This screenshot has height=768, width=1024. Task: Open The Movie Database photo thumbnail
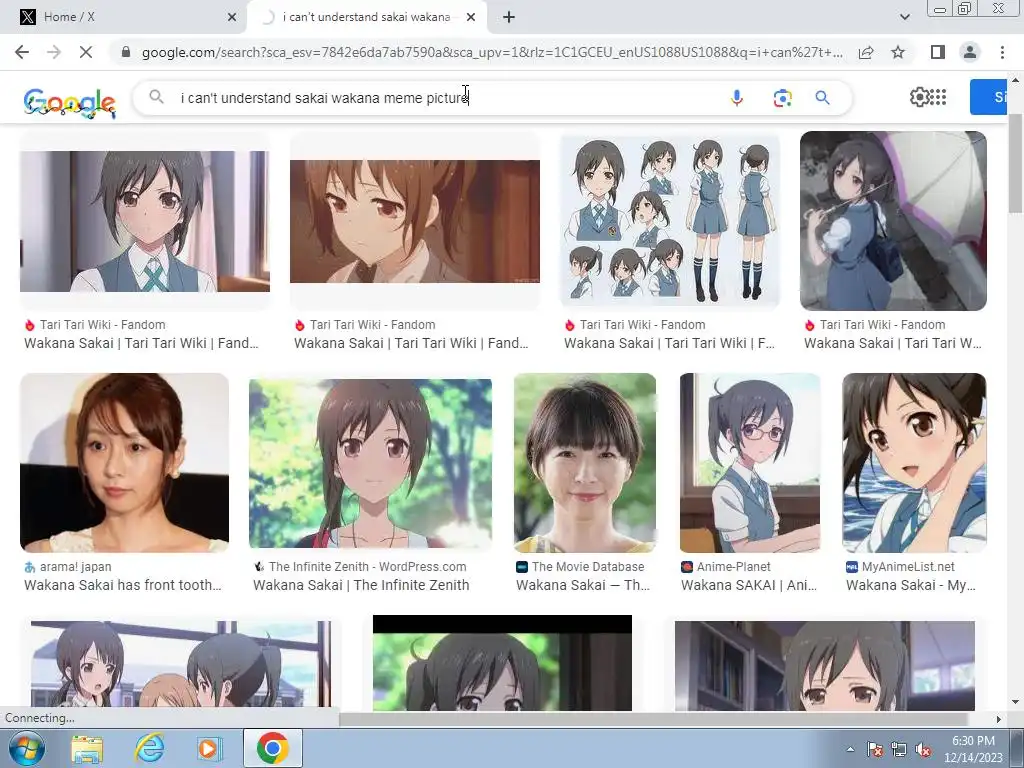(584, 462)
